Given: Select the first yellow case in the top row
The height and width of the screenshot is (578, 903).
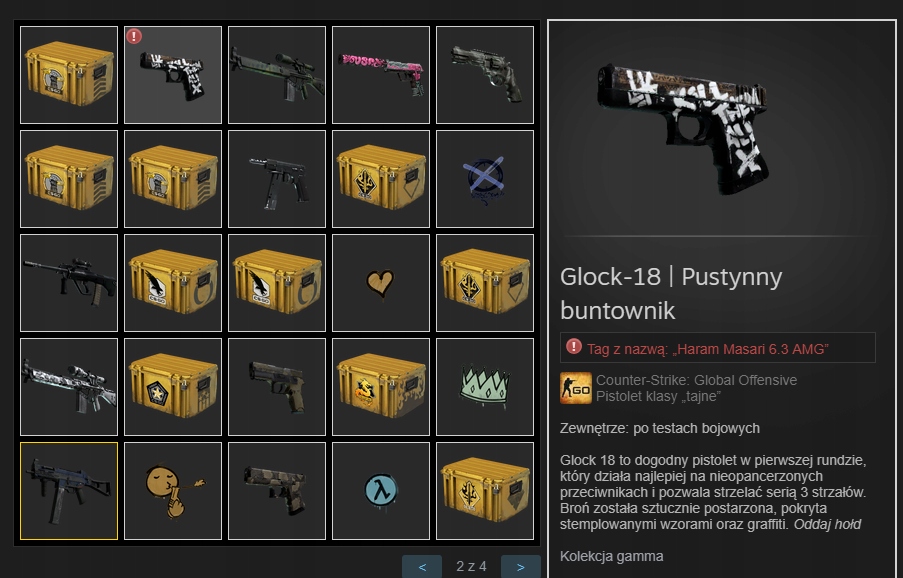Looking at the screenshot, I should [x=69, y=75].
